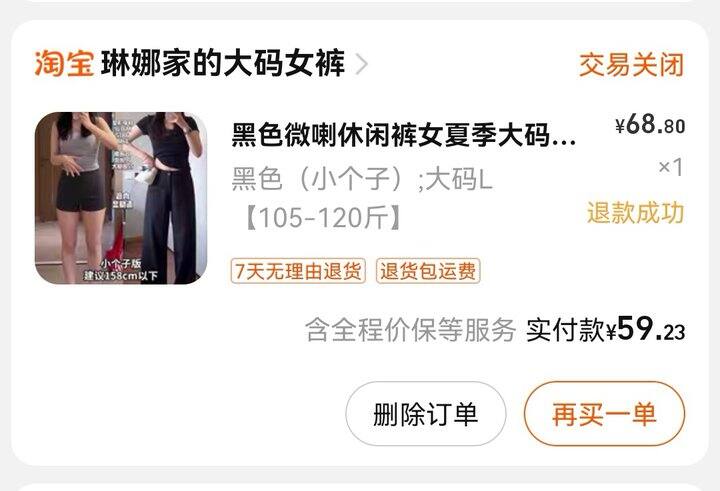This screenshot has height=491, width=720.
Task: Tap the 黑色（小个子）;大码L specification text
Action: [362, 178]
